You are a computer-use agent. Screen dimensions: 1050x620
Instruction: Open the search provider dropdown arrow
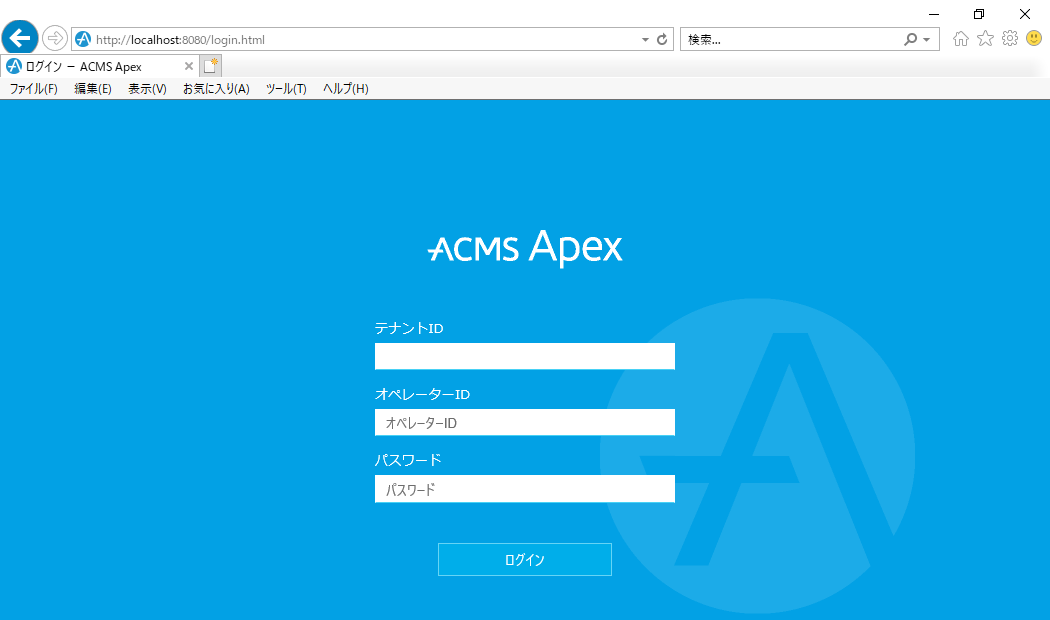(x=925, y=38)
